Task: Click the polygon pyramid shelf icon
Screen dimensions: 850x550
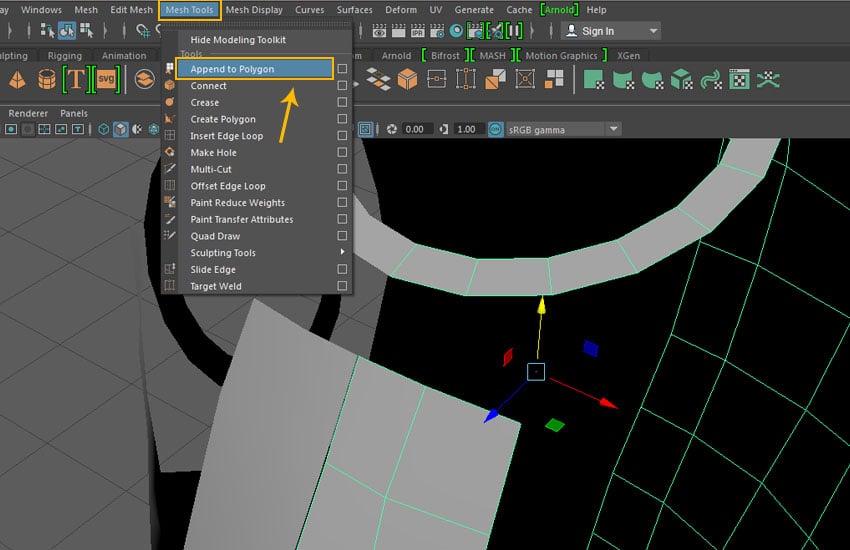Action: (17, 80)
